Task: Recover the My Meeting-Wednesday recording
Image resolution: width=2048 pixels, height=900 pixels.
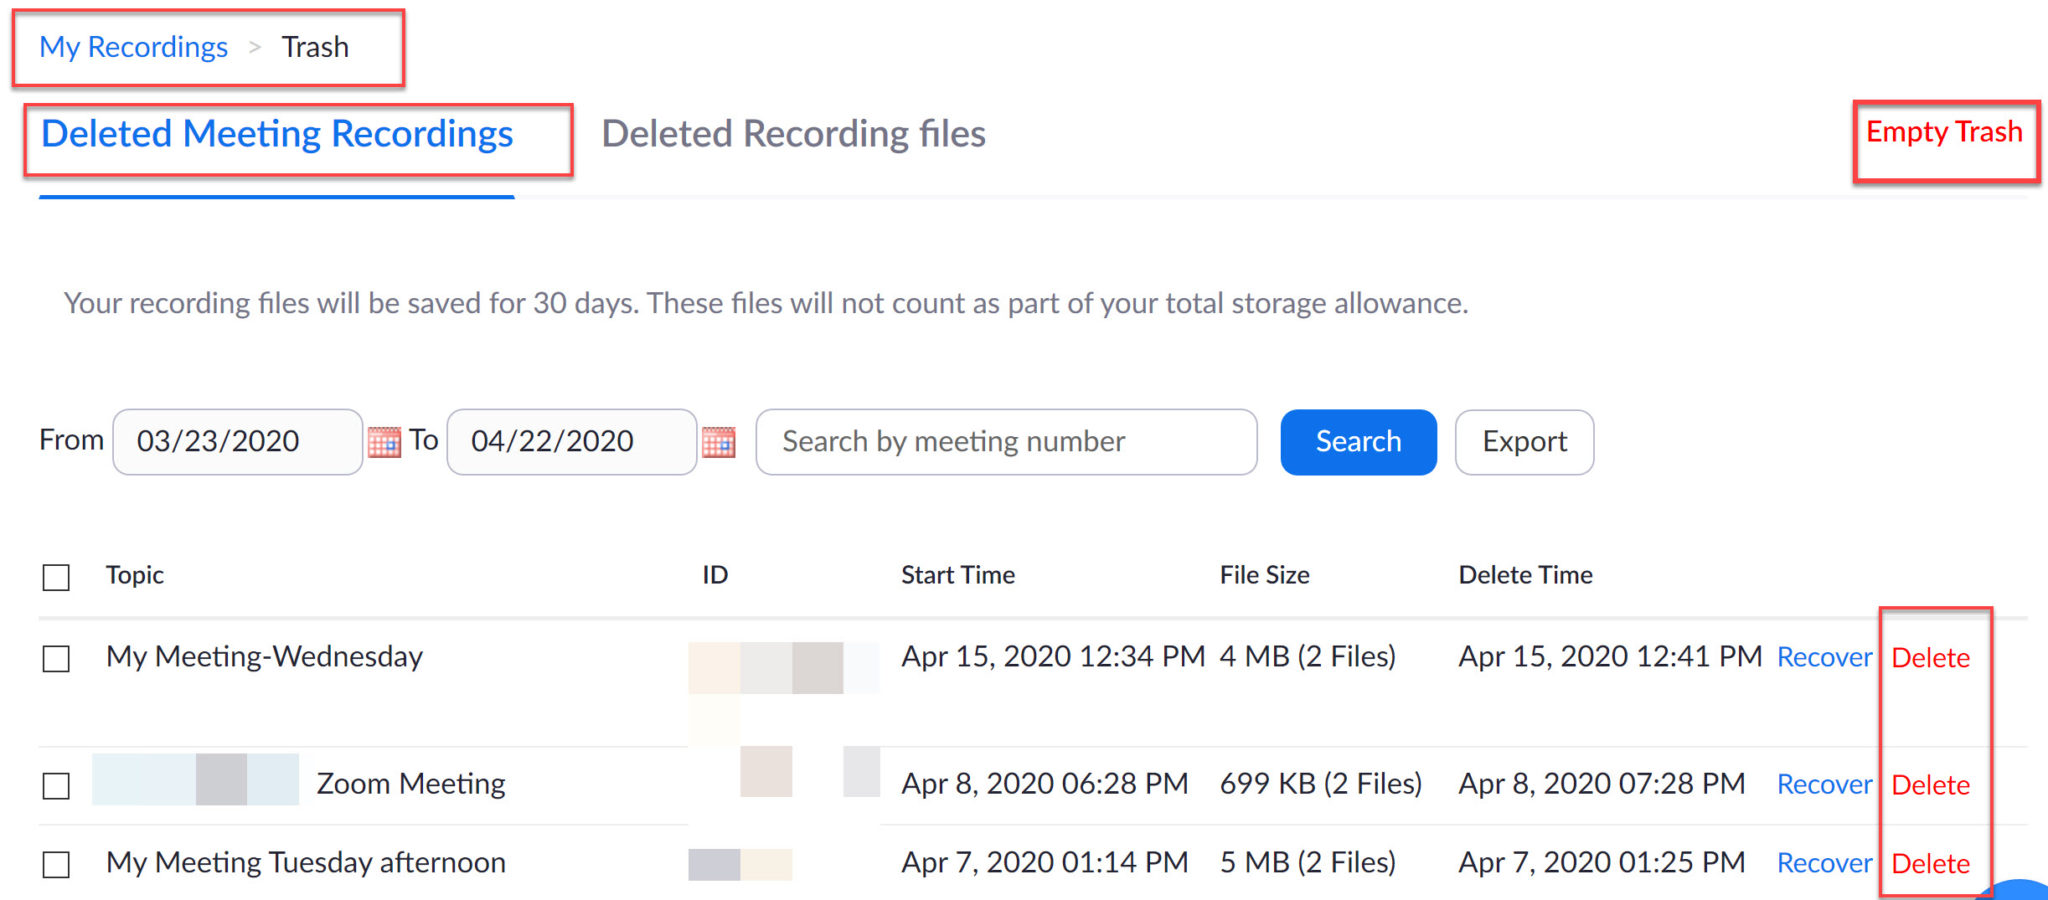Action: tap(1824, 657)
